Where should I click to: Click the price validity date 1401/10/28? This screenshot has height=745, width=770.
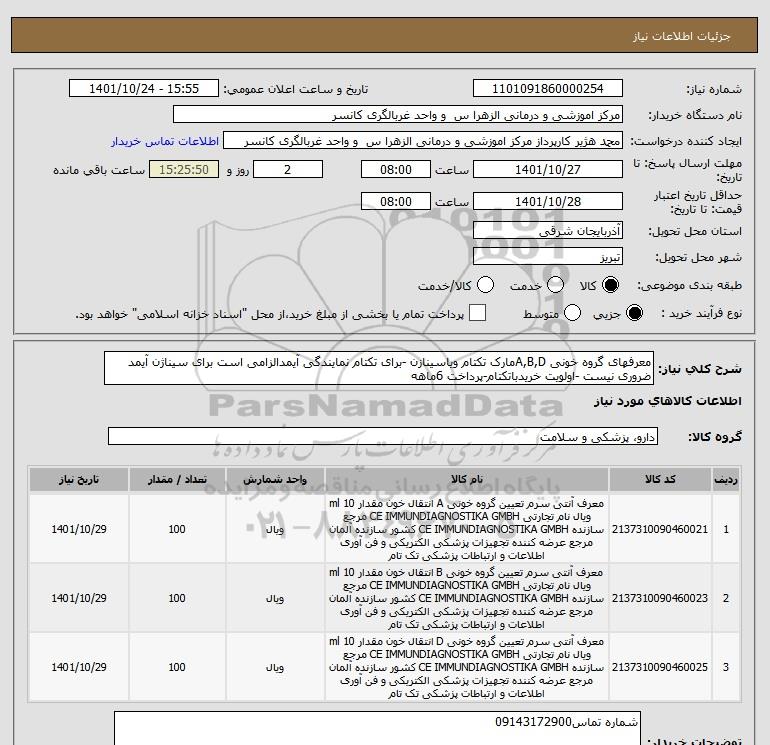pyautogui.click(x=548, y=201)
